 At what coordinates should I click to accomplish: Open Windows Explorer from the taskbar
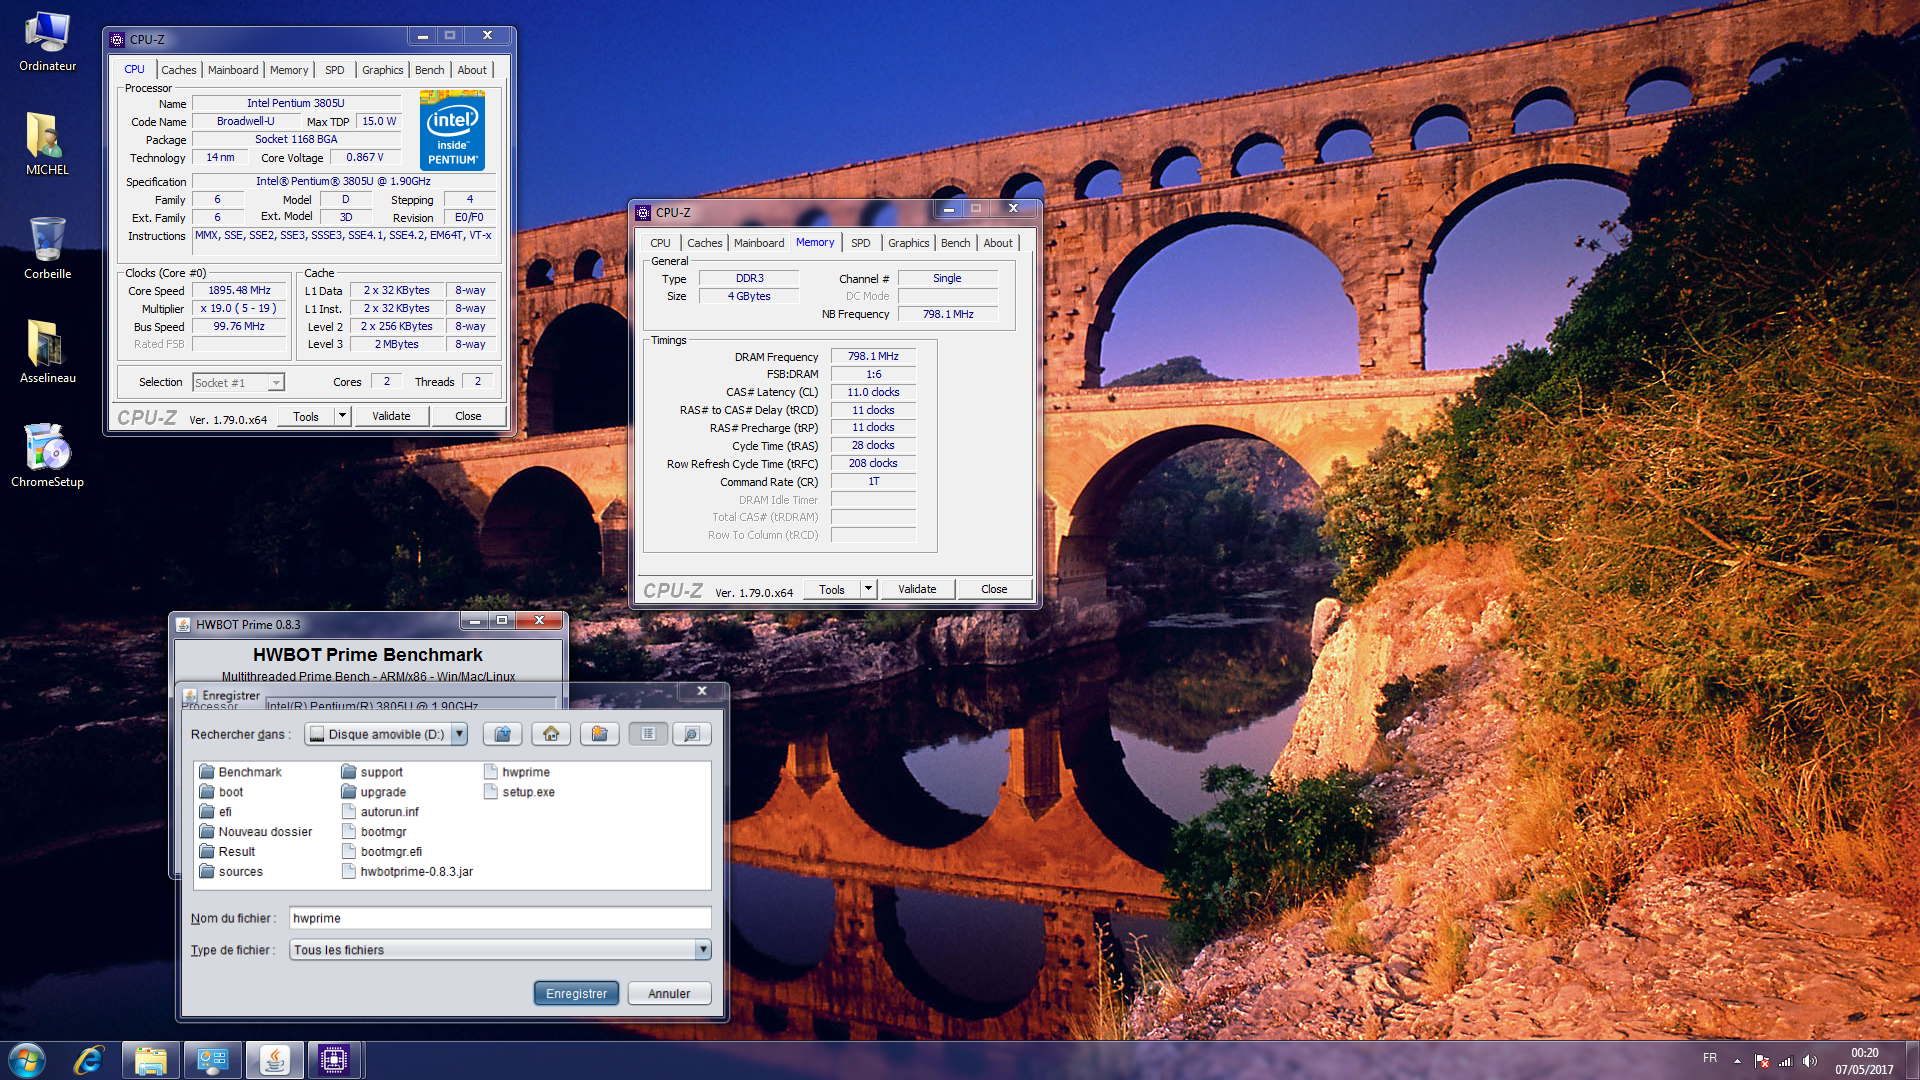click(x=151, y=1060)
